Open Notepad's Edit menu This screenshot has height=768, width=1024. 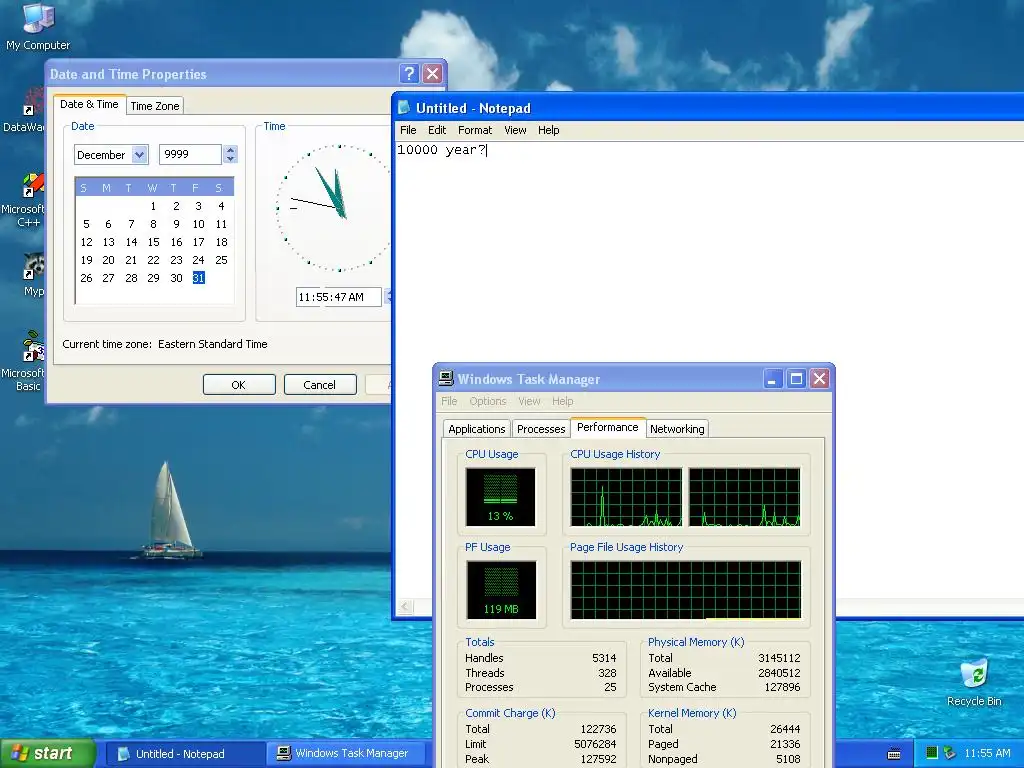(437, 130)
